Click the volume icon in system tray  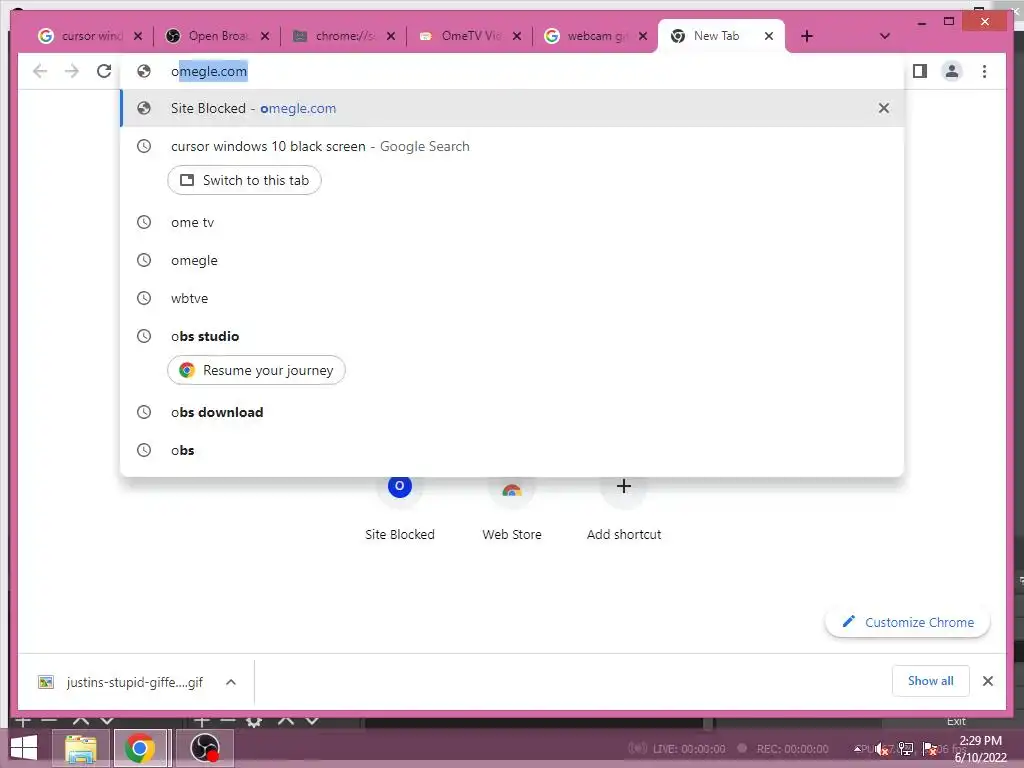(x=881, y=749)
